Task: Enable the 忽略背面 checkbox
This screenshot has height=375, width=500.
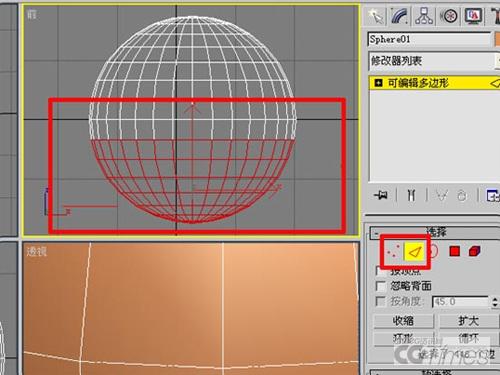Action: (380, 286)
